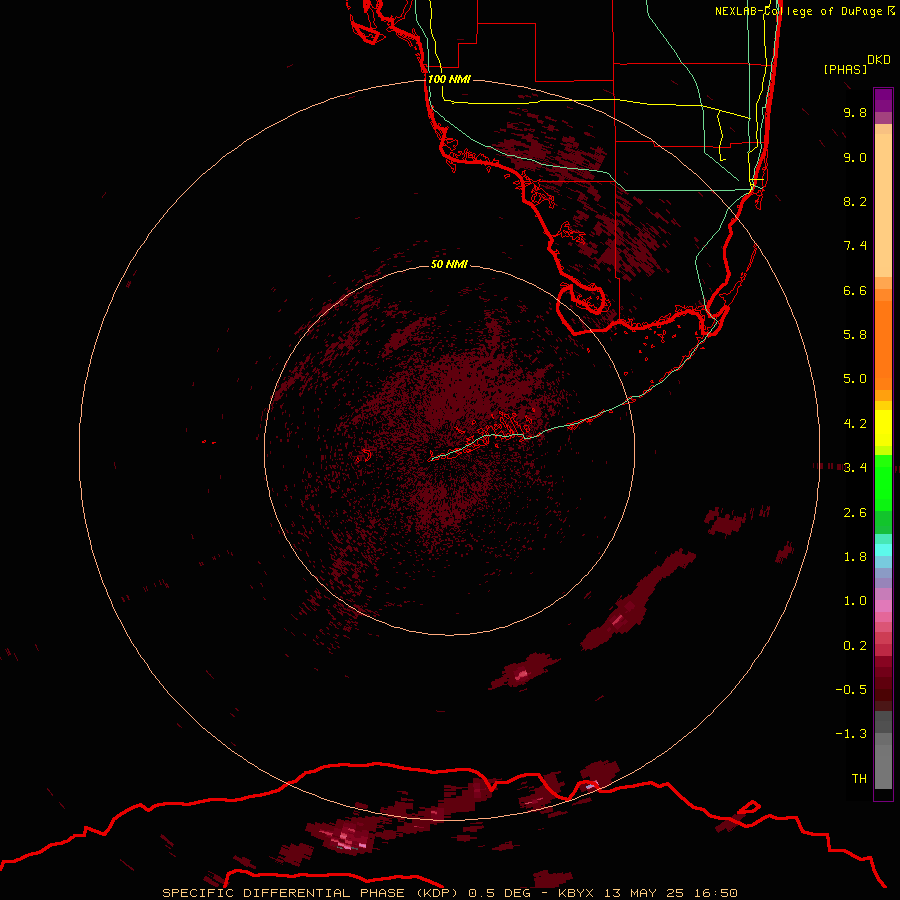Click the -0.5 legend value
Image resolution: width=900 pixels, height=900 pixels.
pyautogui.click(x=851, y=690)
